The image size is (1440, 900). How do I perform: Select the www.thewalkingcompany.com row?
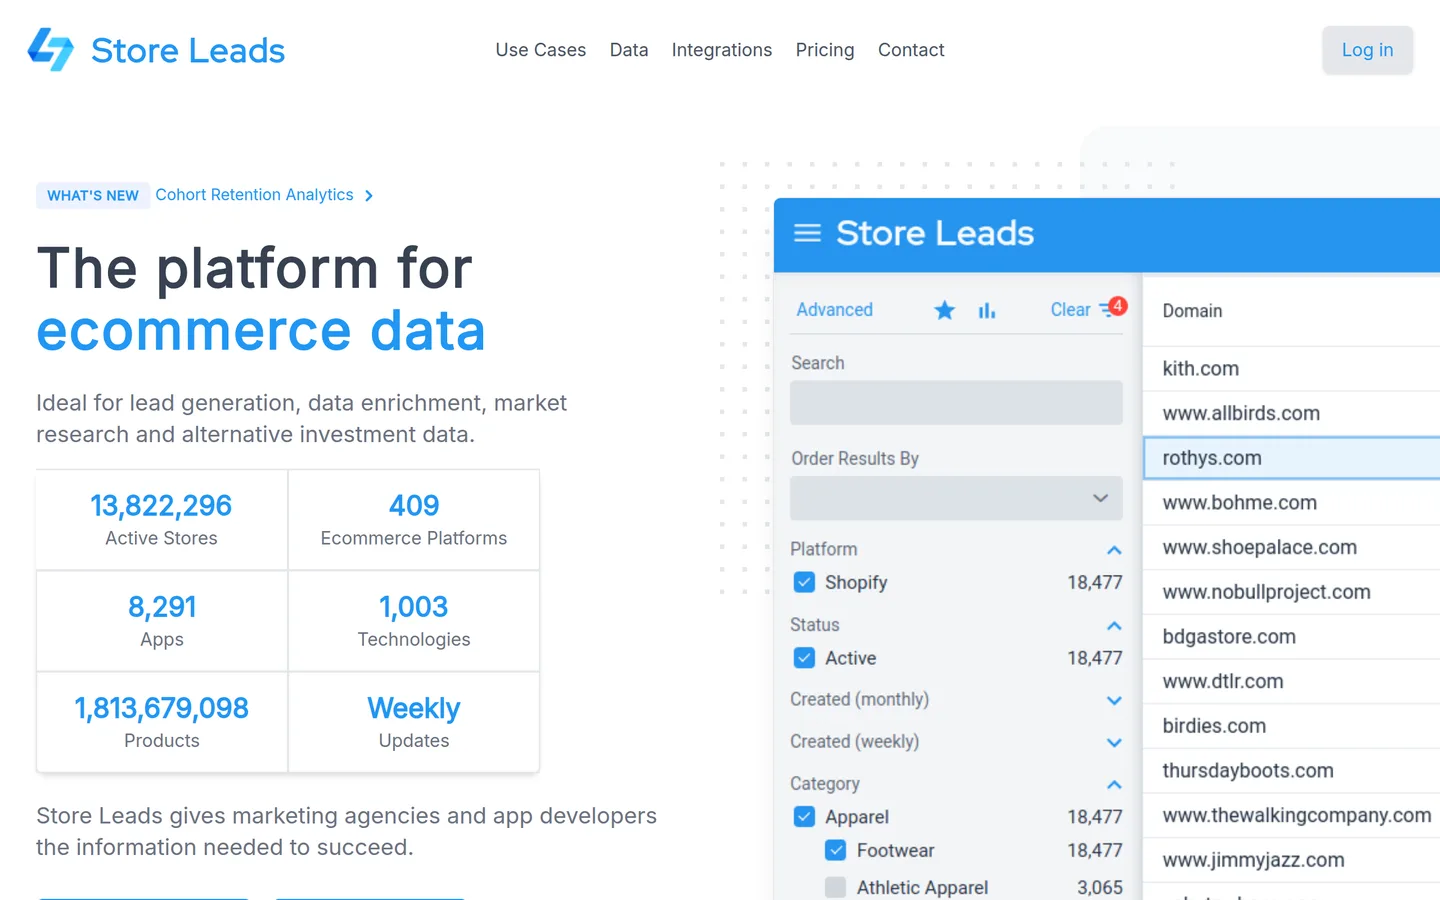pos(1291,815)
